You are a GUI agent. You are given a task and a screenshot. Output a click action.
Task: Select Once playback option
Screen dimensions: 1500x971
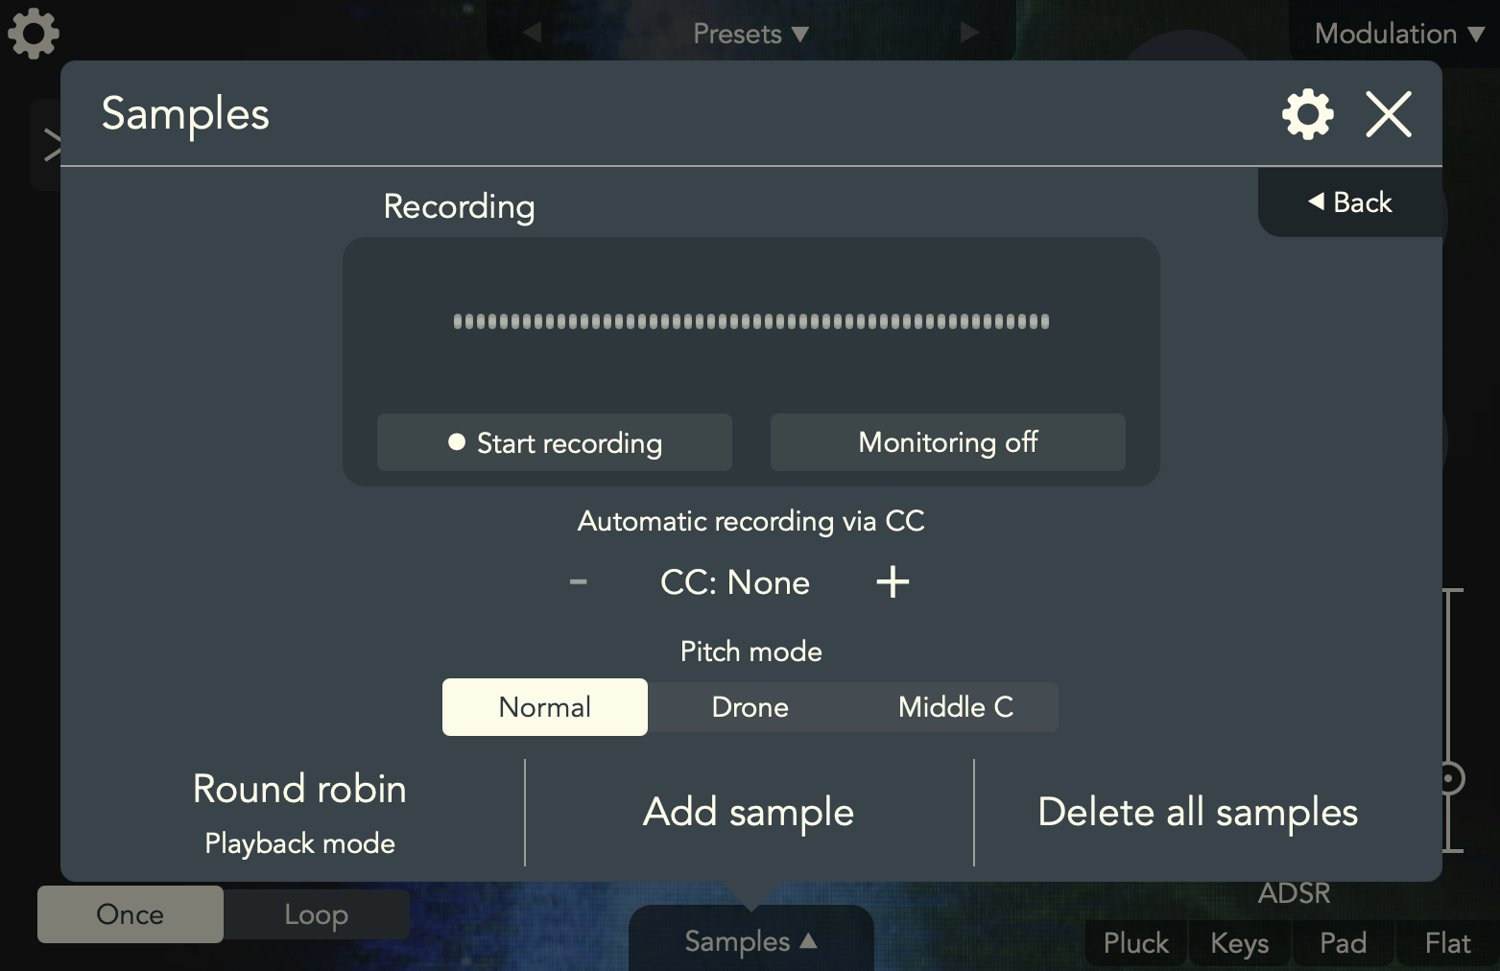click(130, 914)
